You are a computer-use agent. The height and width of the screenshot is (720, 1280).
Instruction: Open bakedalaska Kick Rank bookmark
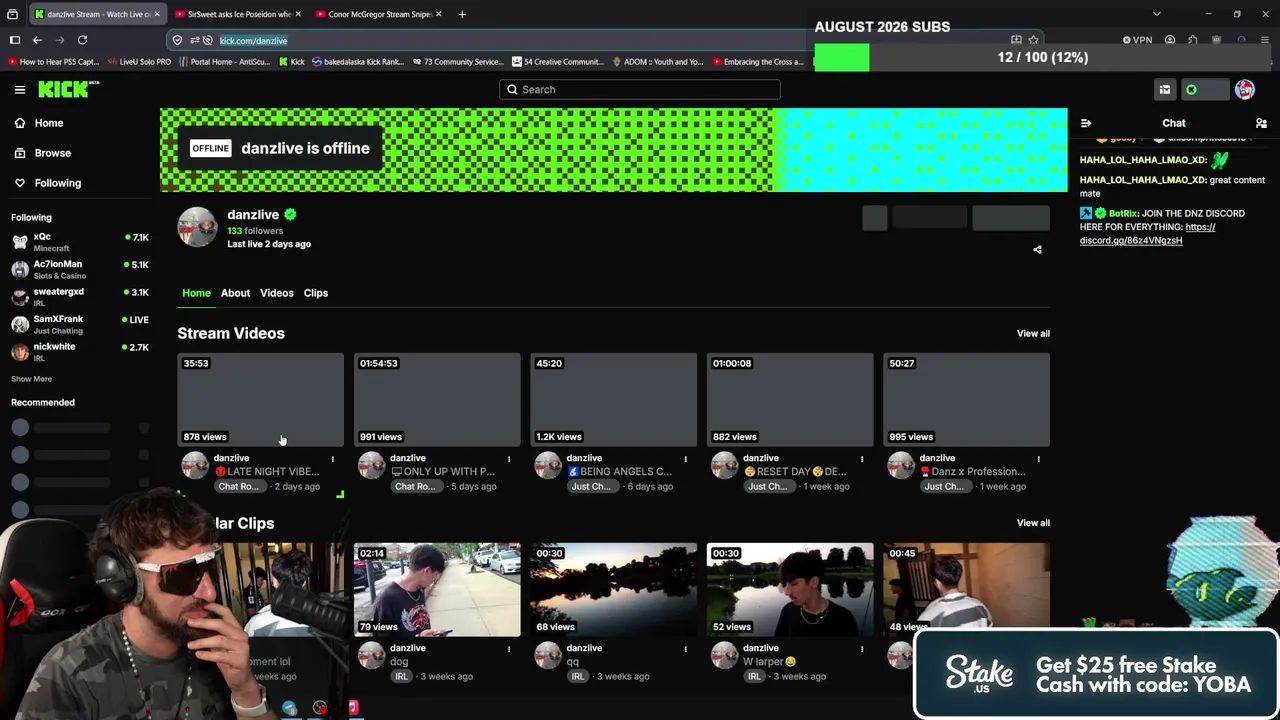[358, 62]
